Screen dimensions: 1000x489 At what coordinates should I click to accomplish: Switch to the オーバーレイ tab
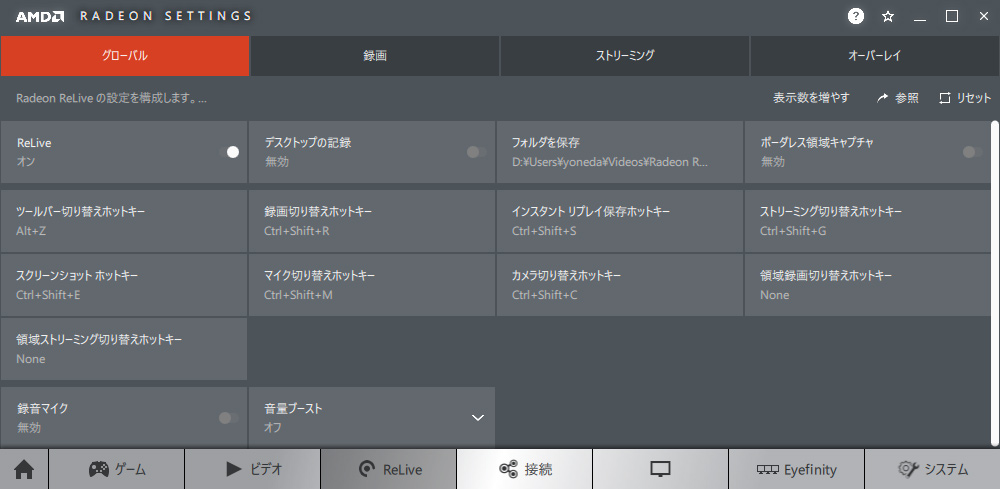click(874, 55)
